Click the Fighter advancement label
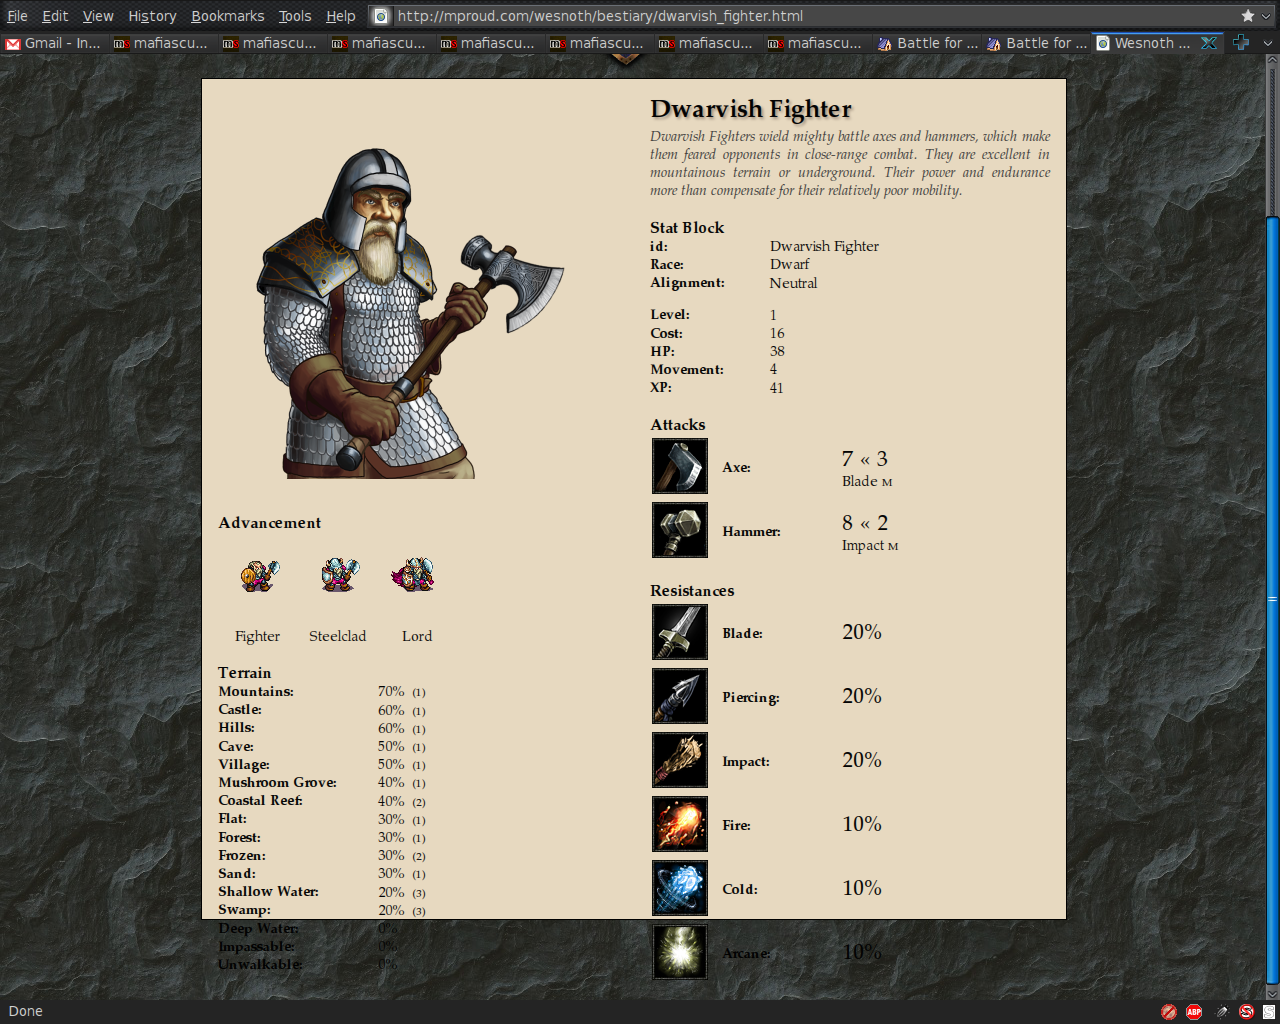 pyautogui.click(x=257, y=636)
